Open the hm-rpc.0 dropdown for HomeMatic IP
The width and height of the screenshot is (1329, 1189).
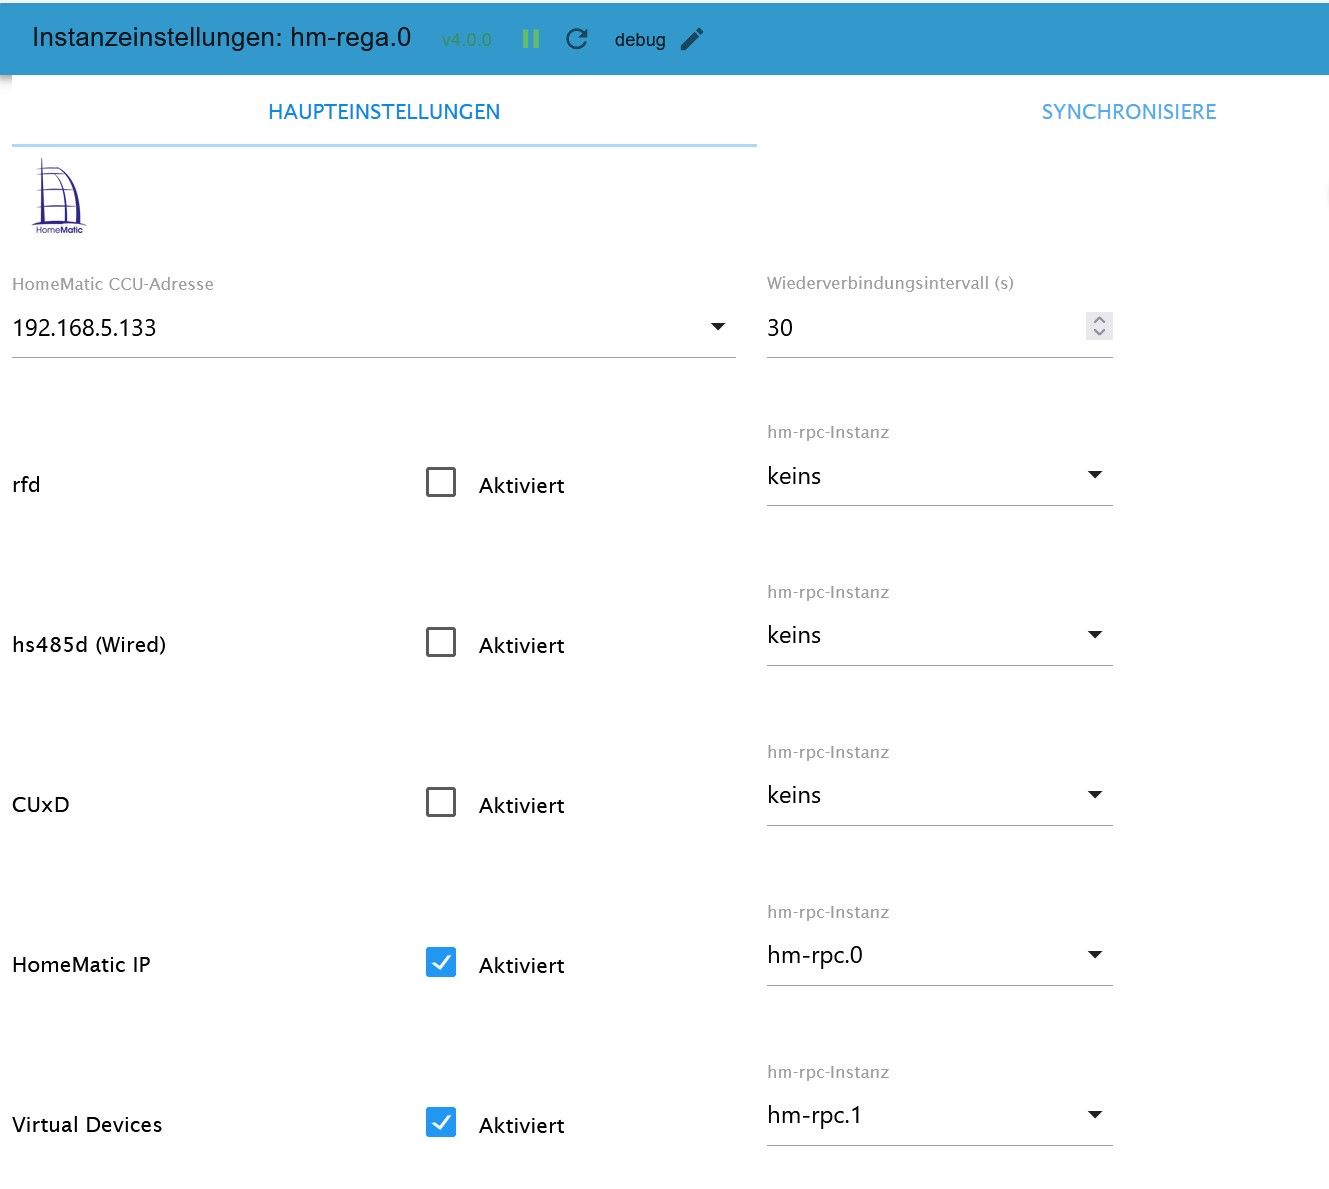pyautogui.click(x=940, y=956)
